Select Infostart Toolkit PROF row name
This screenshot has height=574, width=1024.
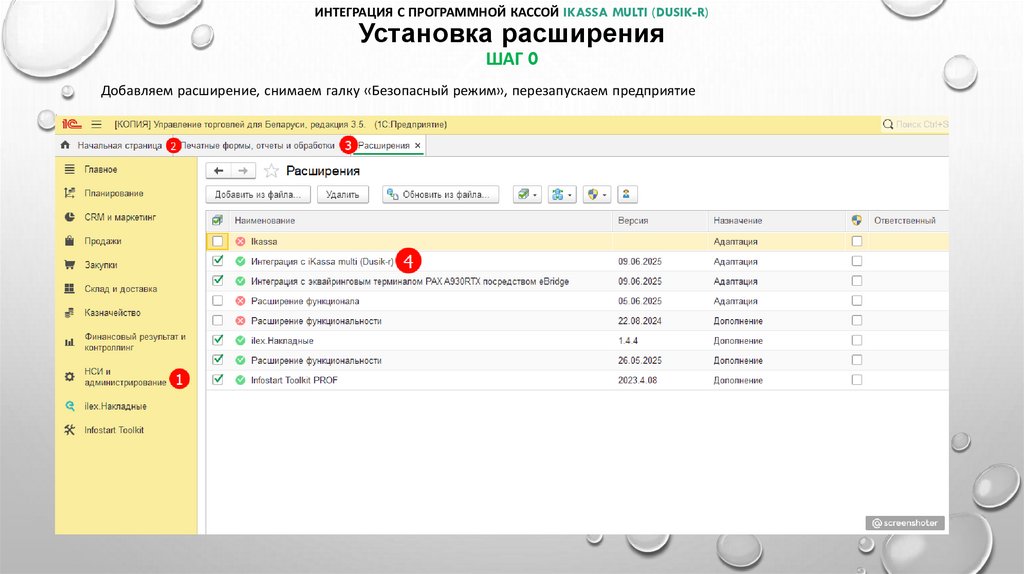(294, 380)
